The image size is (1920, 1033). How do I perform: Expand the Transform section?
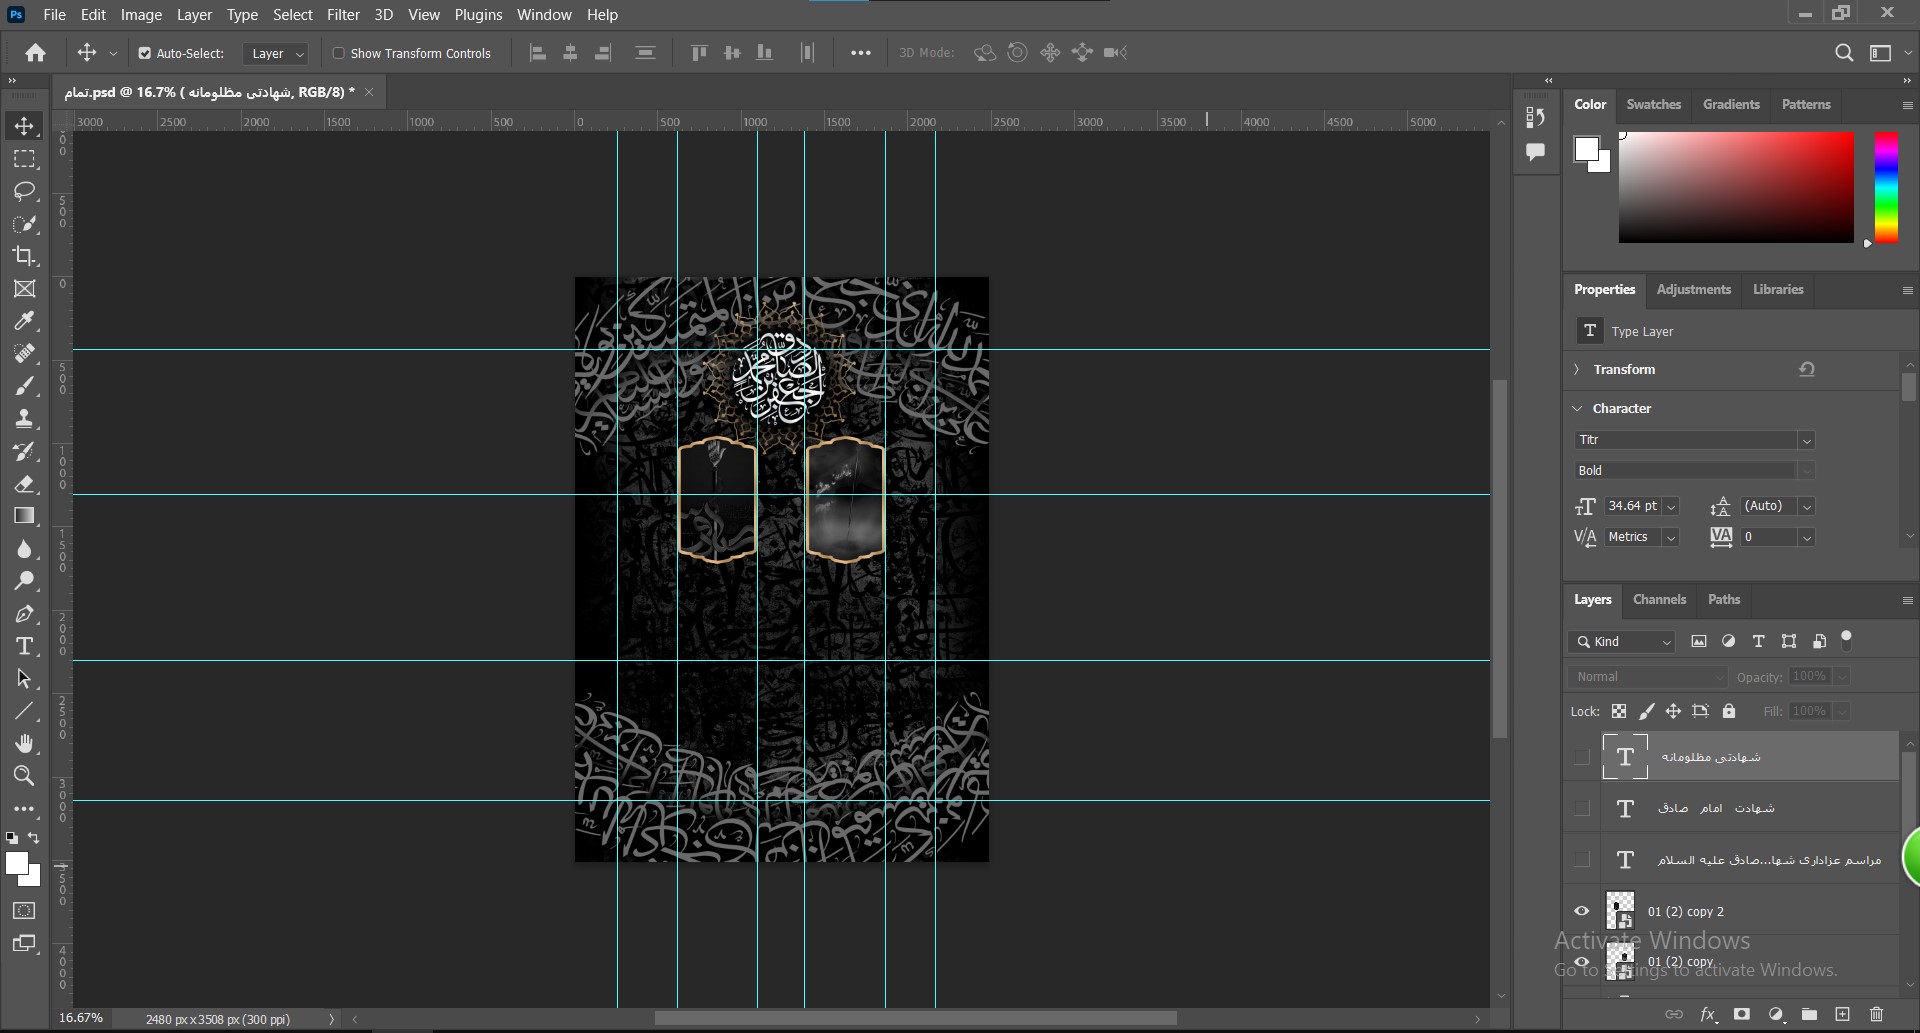coord(1577,369)
